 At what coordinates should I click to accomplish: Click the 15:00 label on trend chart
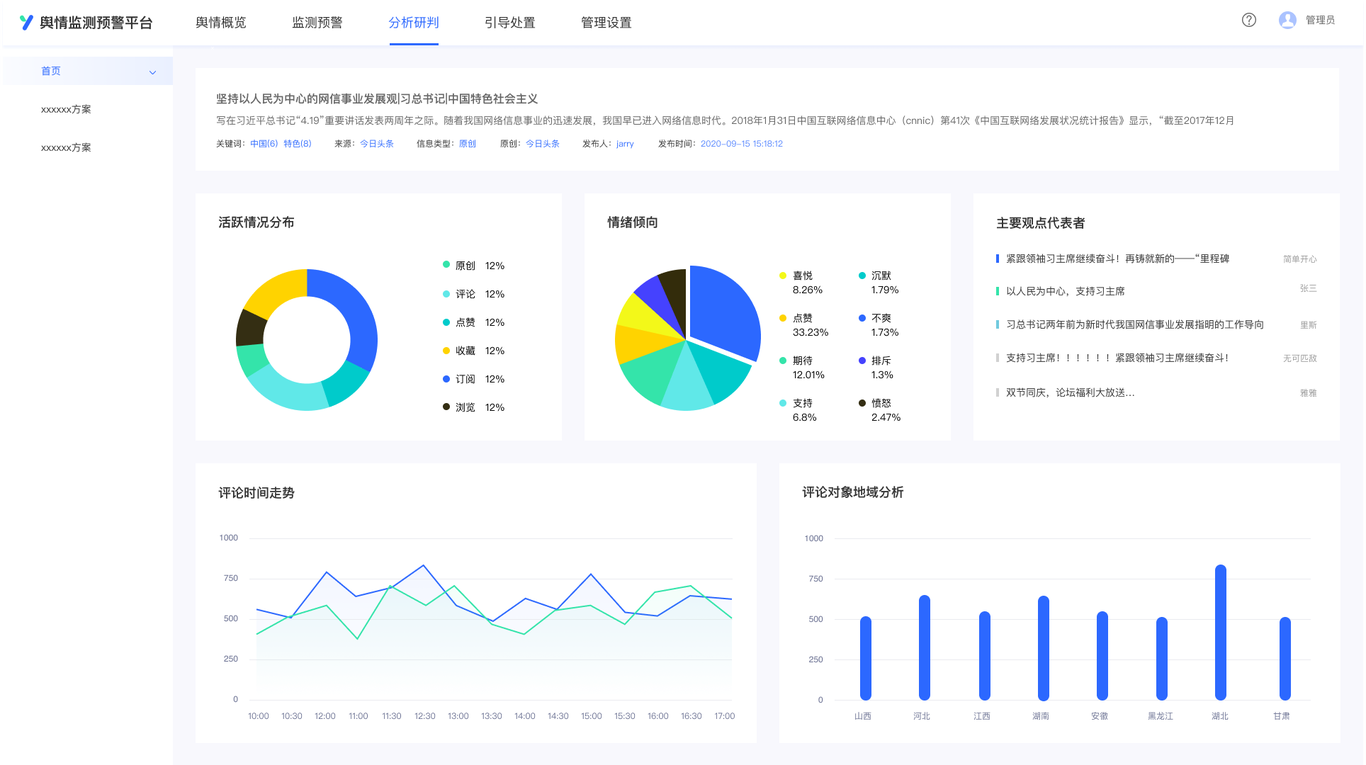click(x=591, y=716)
